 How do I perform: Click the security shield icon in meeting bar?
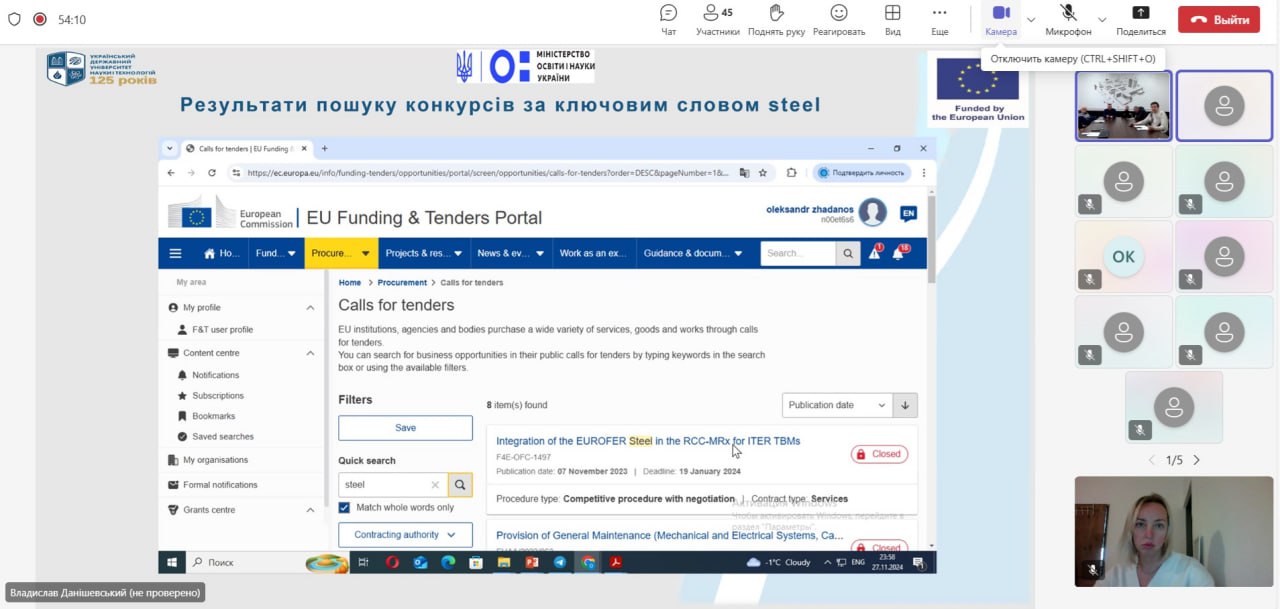point(14,19)
